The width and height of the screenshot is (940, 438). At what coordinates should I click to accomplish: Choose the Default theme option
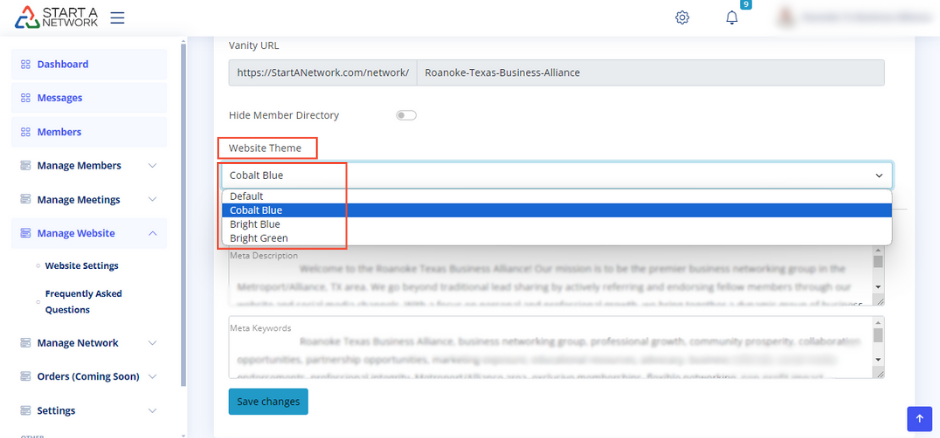(x=247, y=196)
